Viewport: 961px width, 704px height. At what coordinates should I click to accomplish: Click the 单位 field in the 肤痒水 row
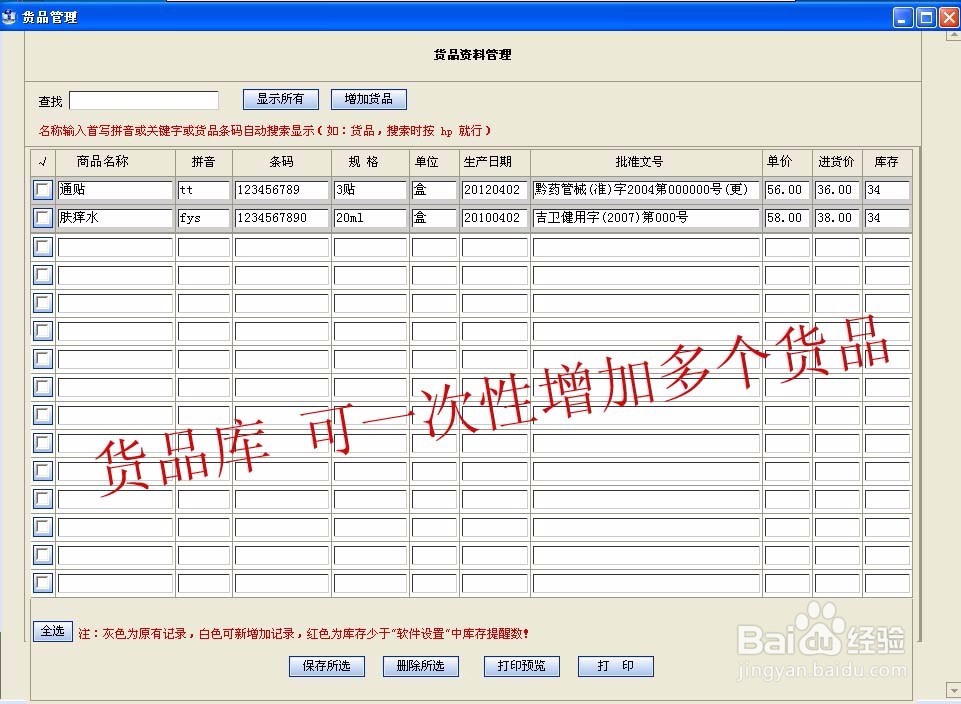434,218
